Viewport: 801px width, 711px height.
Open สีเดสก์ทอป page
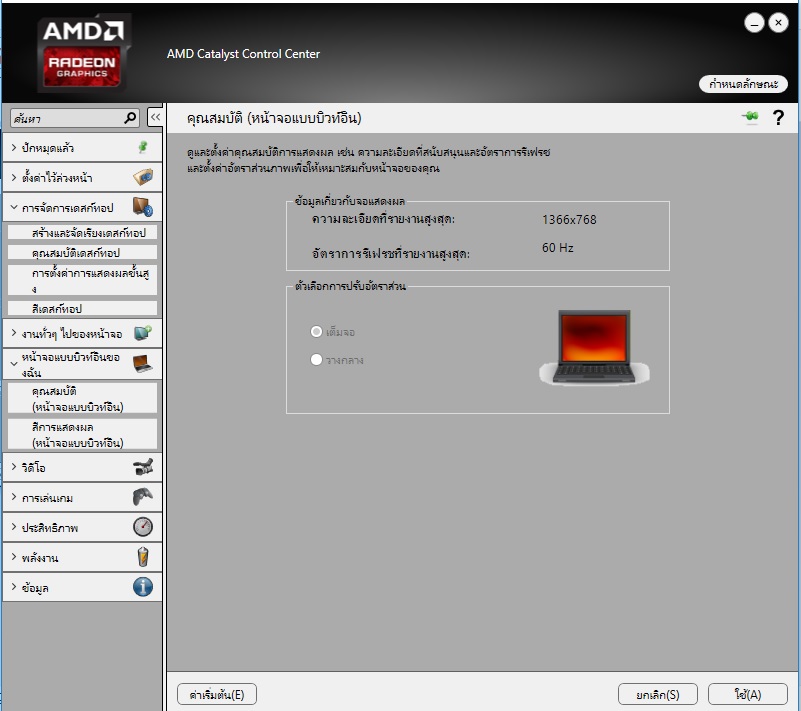pyautogui.click(x=82, y=308)
